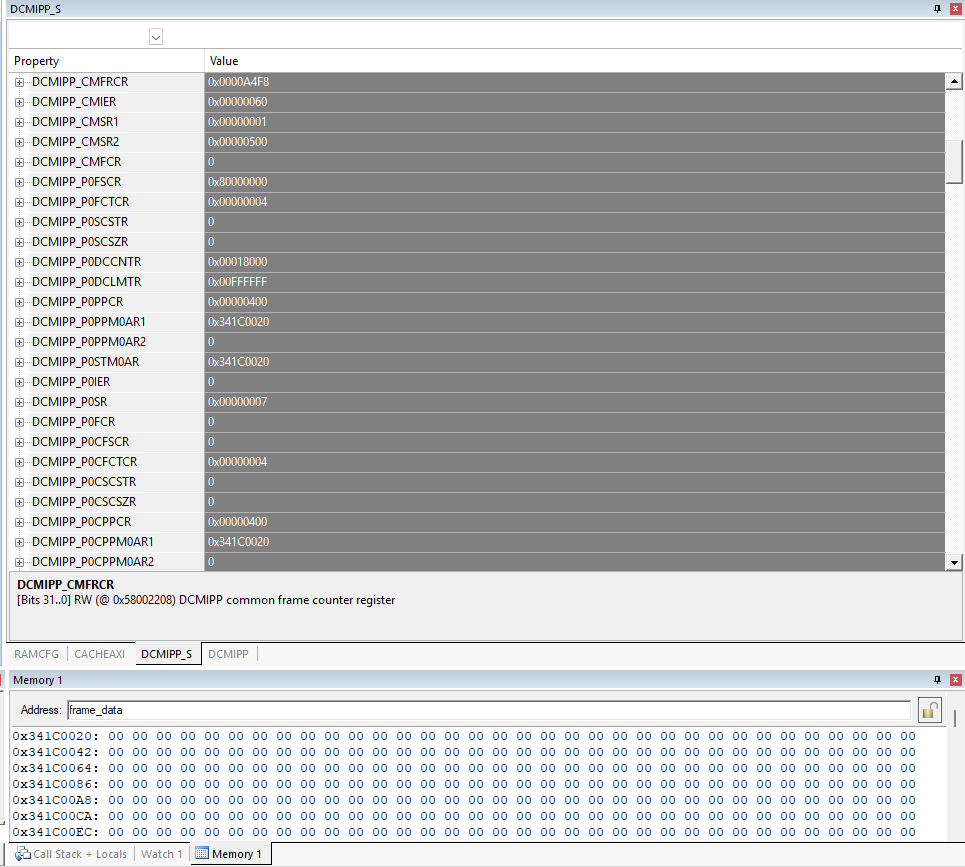
Task: Click memory row address 0x341C0042
Action: point(55,753)
